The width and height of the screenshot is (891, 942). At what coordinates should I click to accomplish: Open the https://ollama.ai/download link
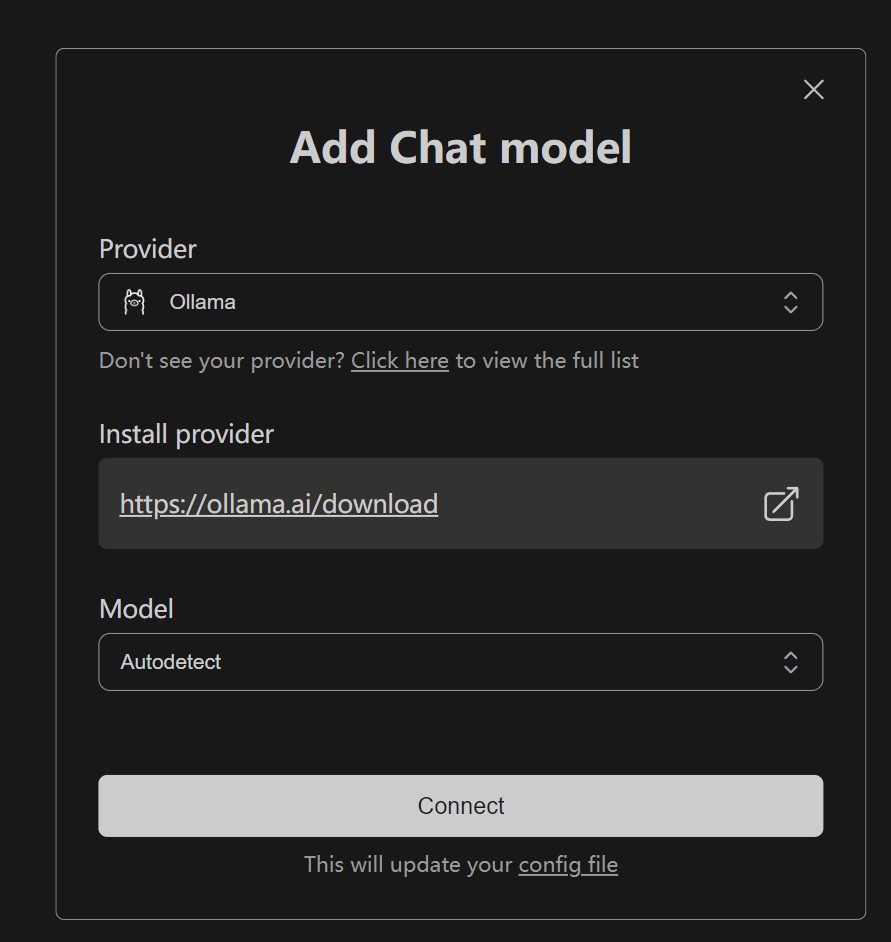(x=279, y=503)
